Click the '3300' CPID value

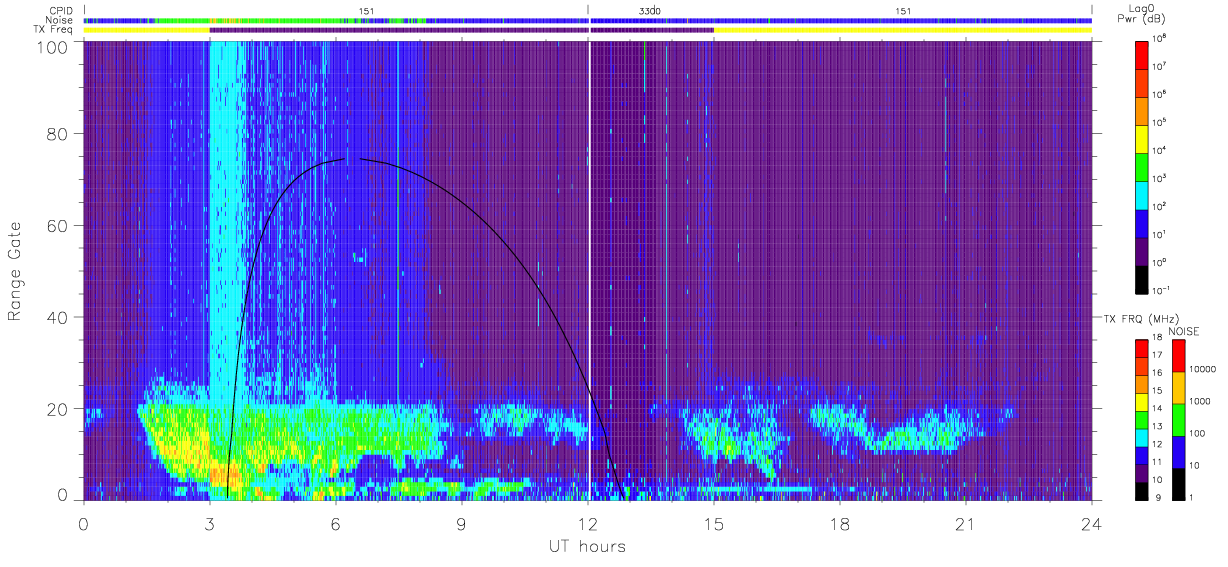pos(650,11)
